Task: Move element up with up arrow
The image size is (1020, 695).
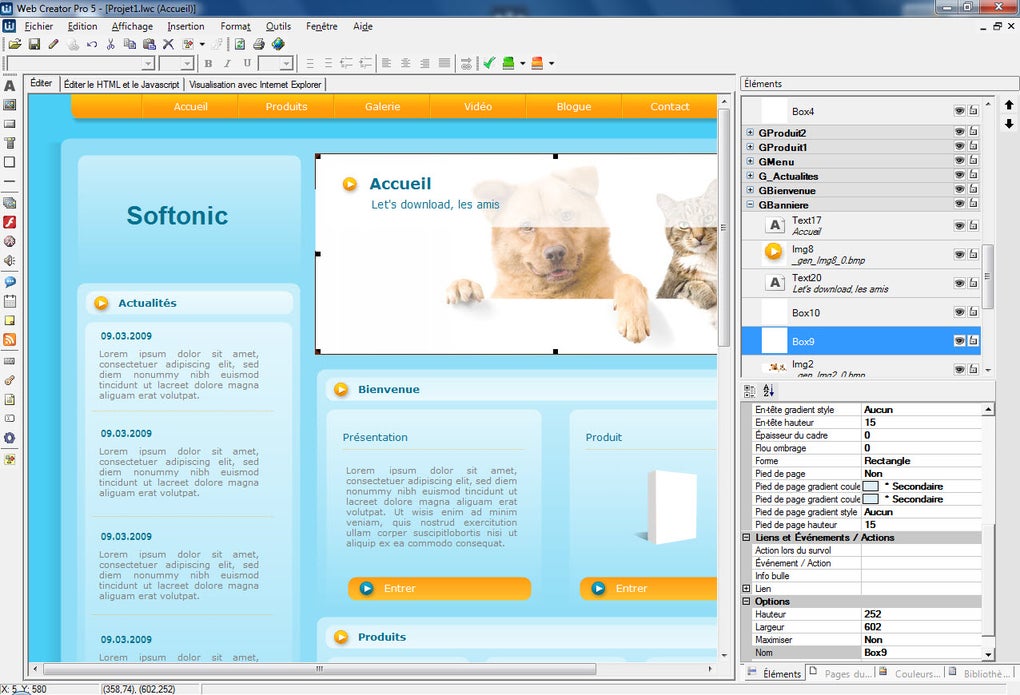Action: (1009, 105)
